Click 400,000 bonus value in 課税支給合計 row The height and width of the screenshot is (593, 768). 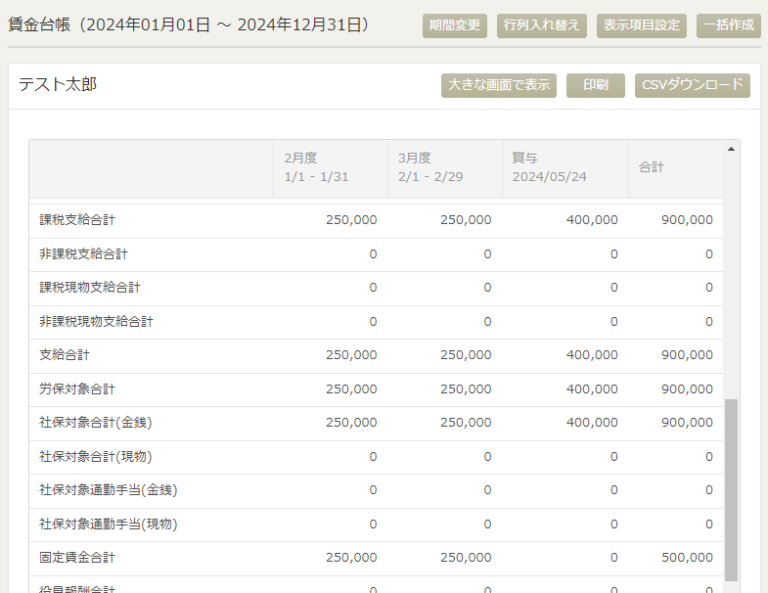click(x=592, y=220)
